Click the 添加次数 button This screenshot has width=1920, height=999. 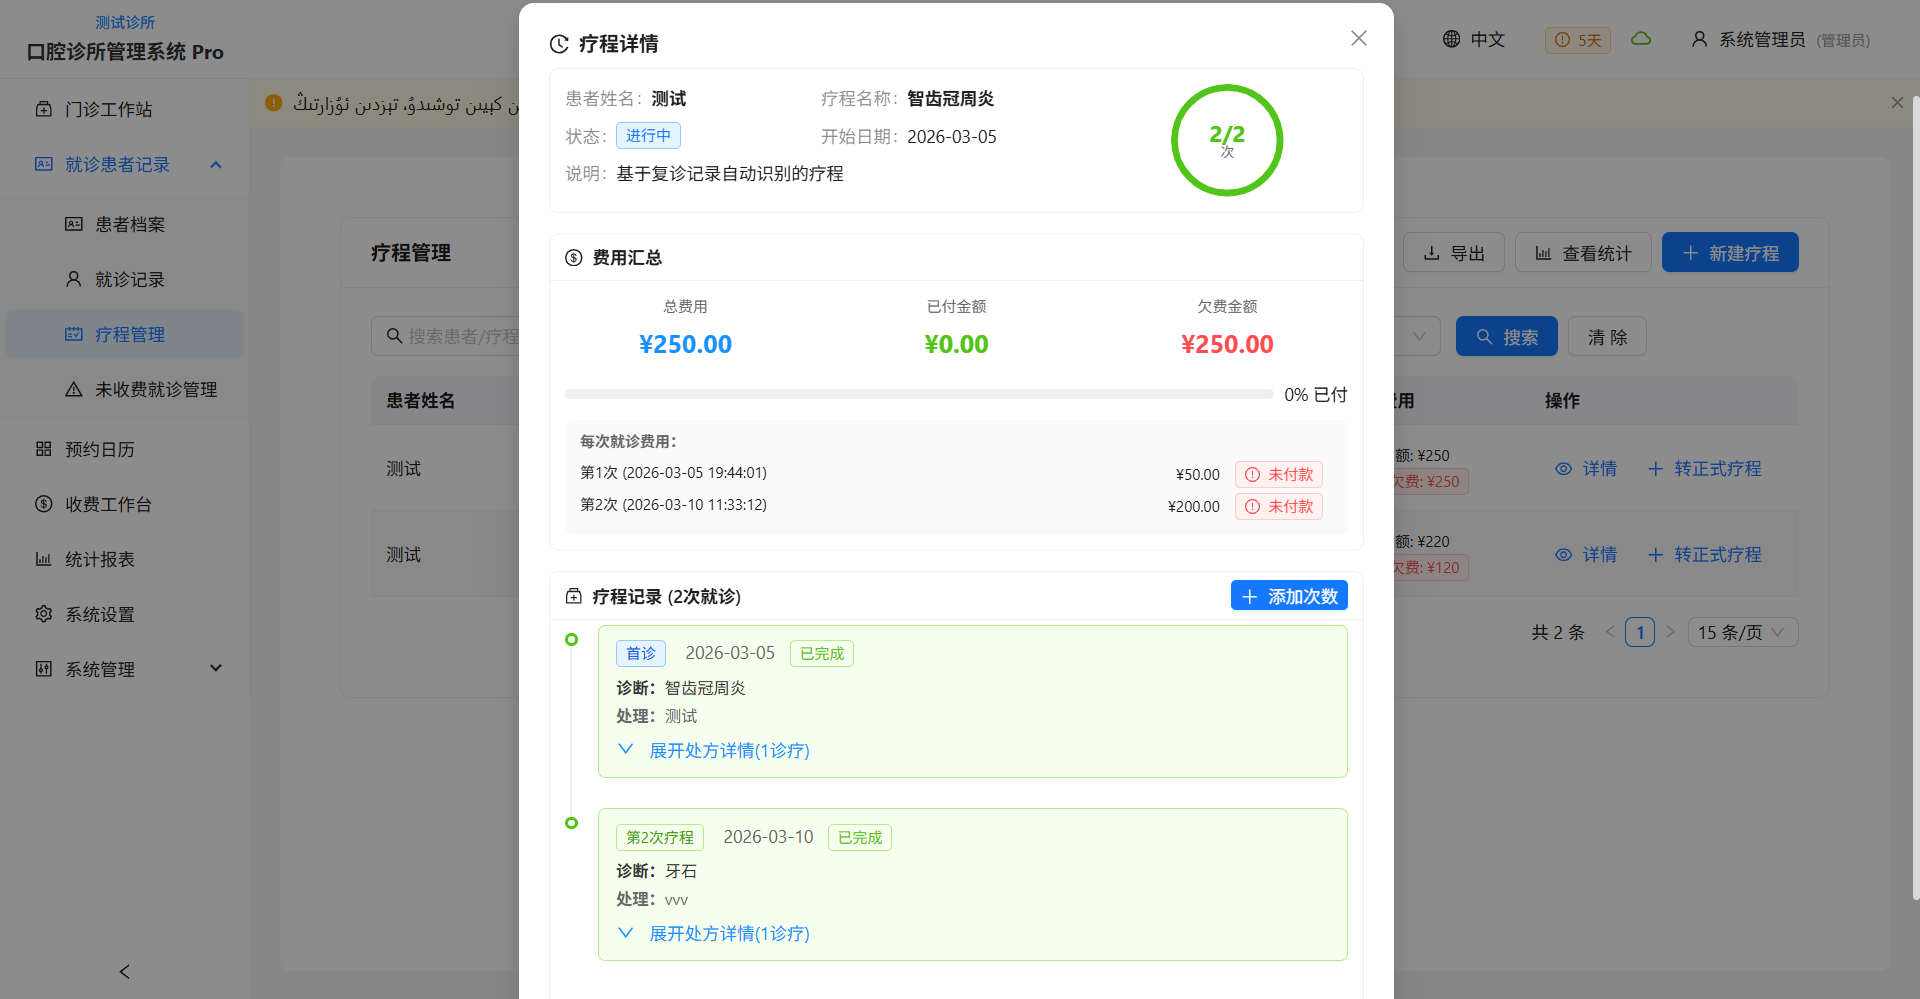tap(1289, 596)
